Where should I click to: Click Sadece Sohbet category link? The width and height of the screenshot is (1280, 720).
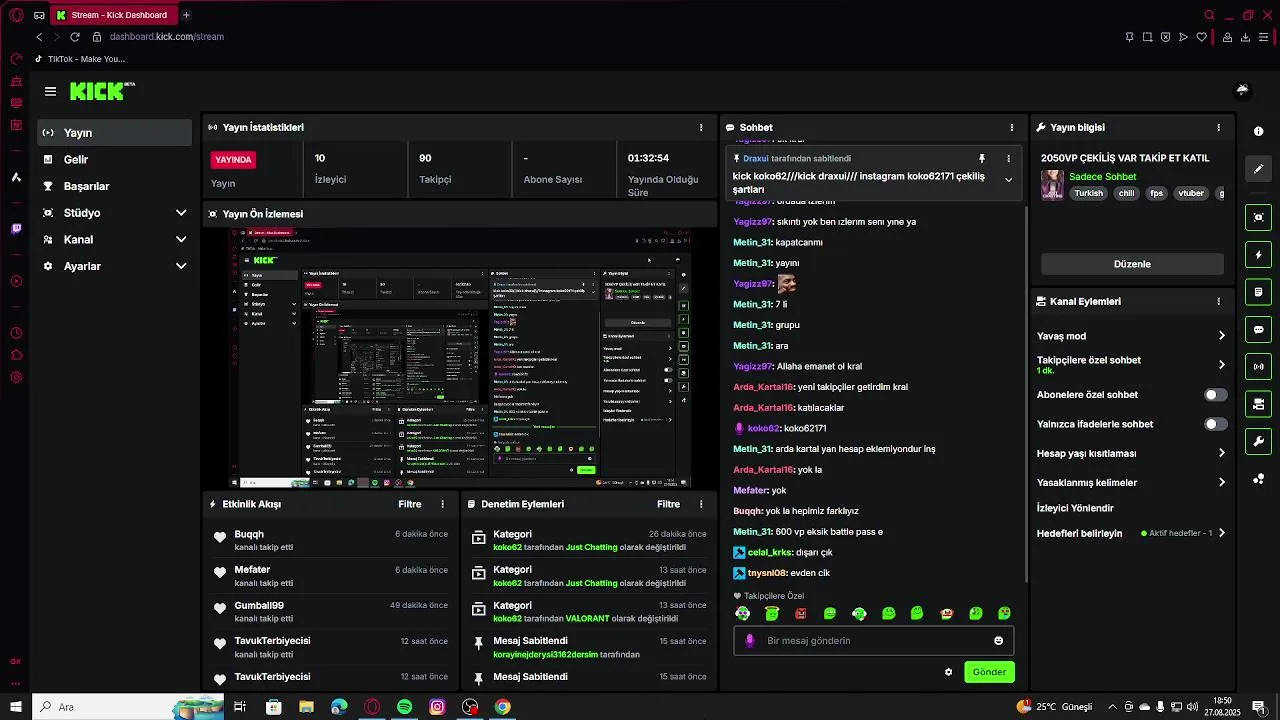coord(1102,177)
